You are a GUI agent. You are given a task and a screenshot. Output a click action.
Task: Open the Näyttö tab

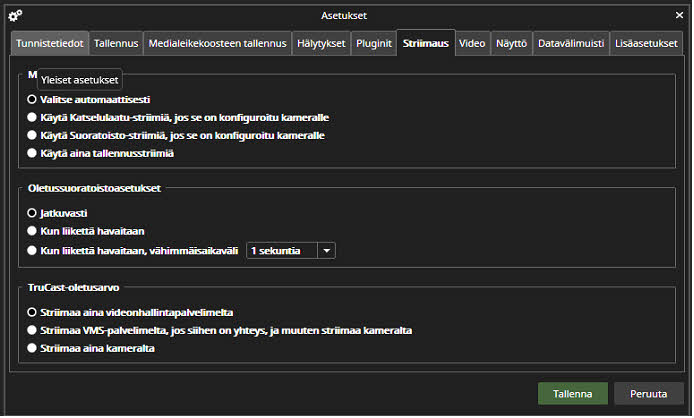(511, 44)
